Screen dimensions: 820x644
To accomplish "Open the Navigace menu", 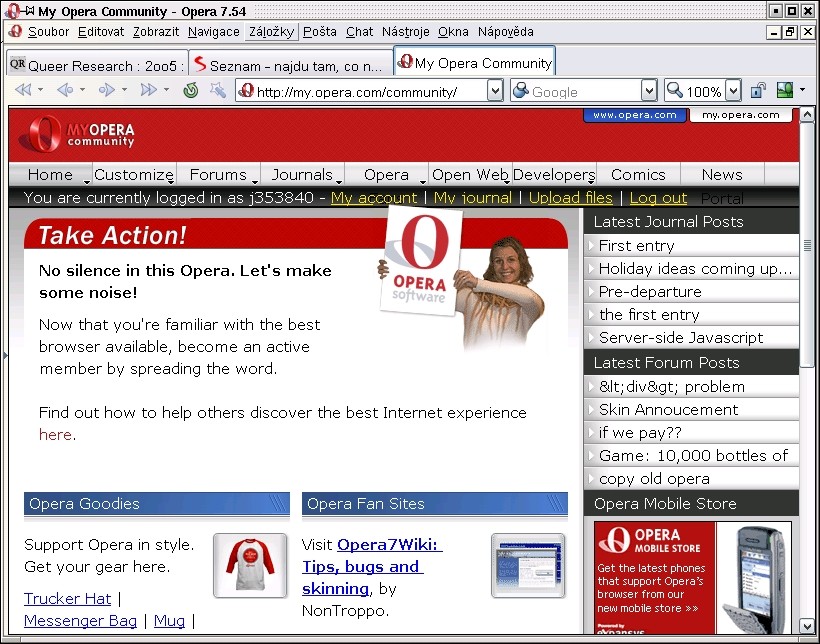I will click(x=213, y=32).
